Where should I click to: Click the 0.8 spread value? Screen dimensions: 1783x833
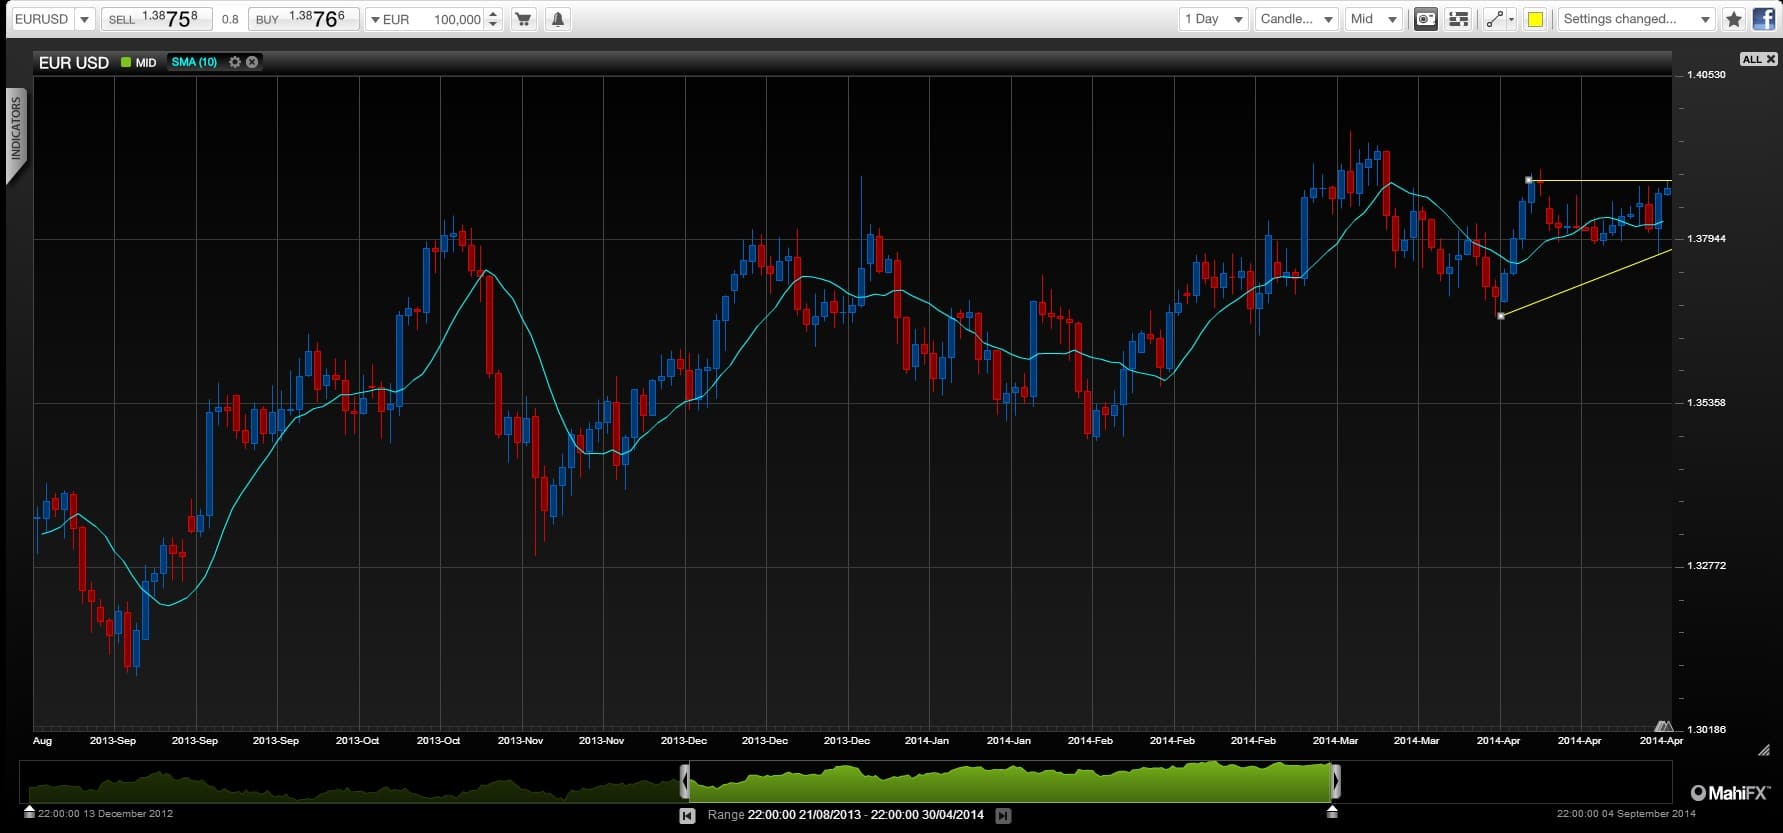pos(230,19)
